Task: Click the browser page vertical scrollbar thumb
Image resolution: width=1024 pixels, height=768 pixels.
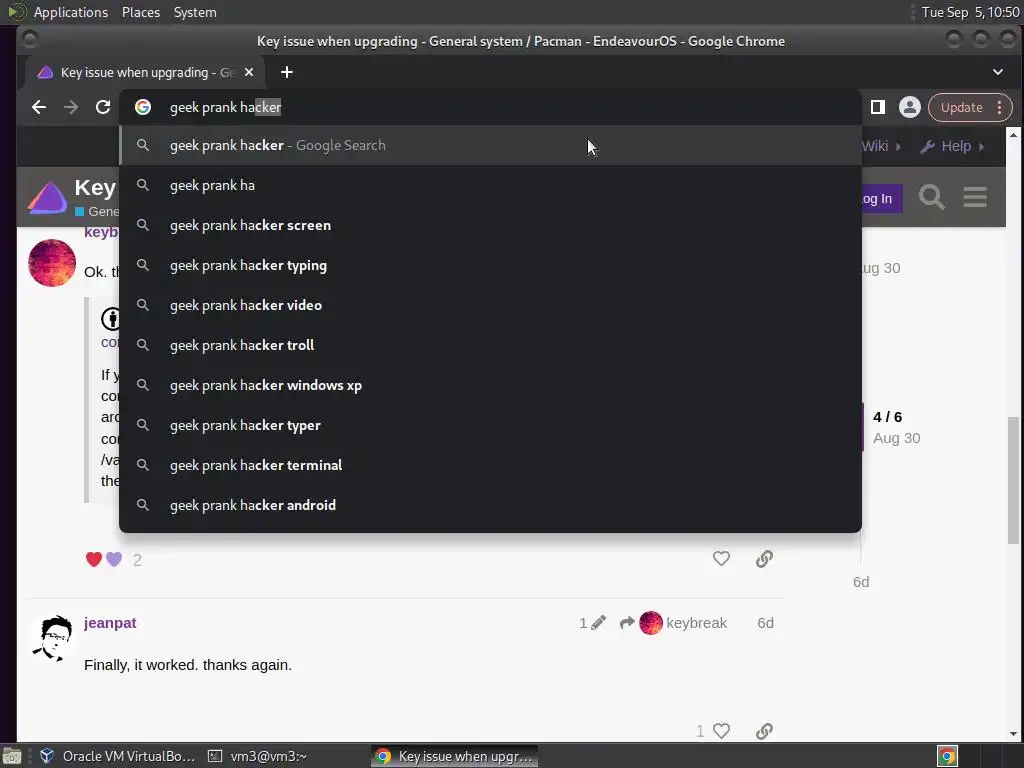Action: [1013, 480]
